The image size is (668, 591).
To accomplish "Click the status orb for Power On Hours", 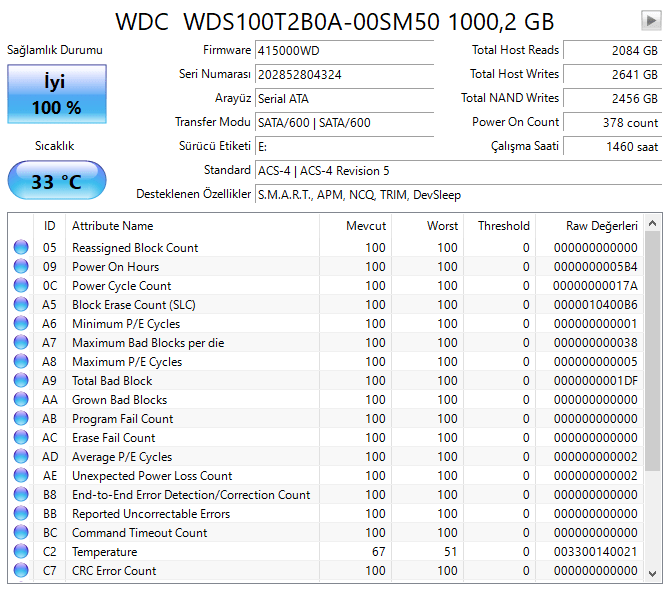I will point(21,266).
